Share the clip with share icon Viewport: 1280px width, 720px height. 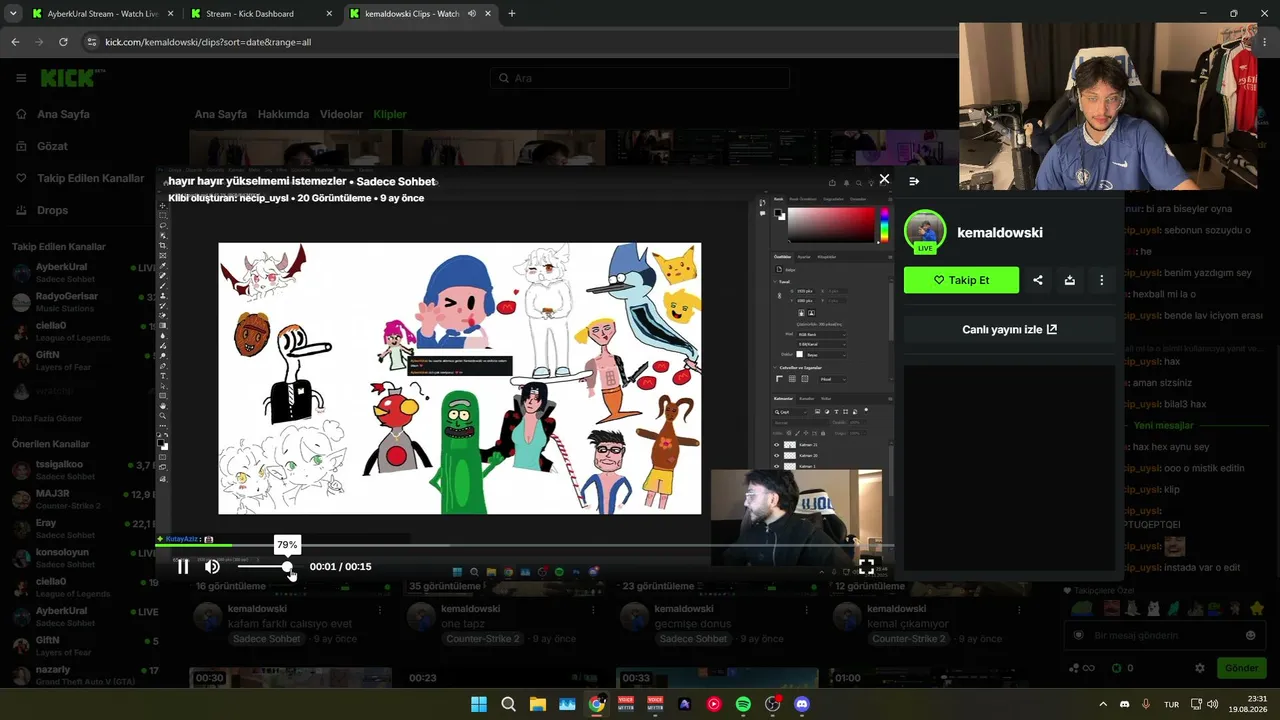(x=1038, y=280)
